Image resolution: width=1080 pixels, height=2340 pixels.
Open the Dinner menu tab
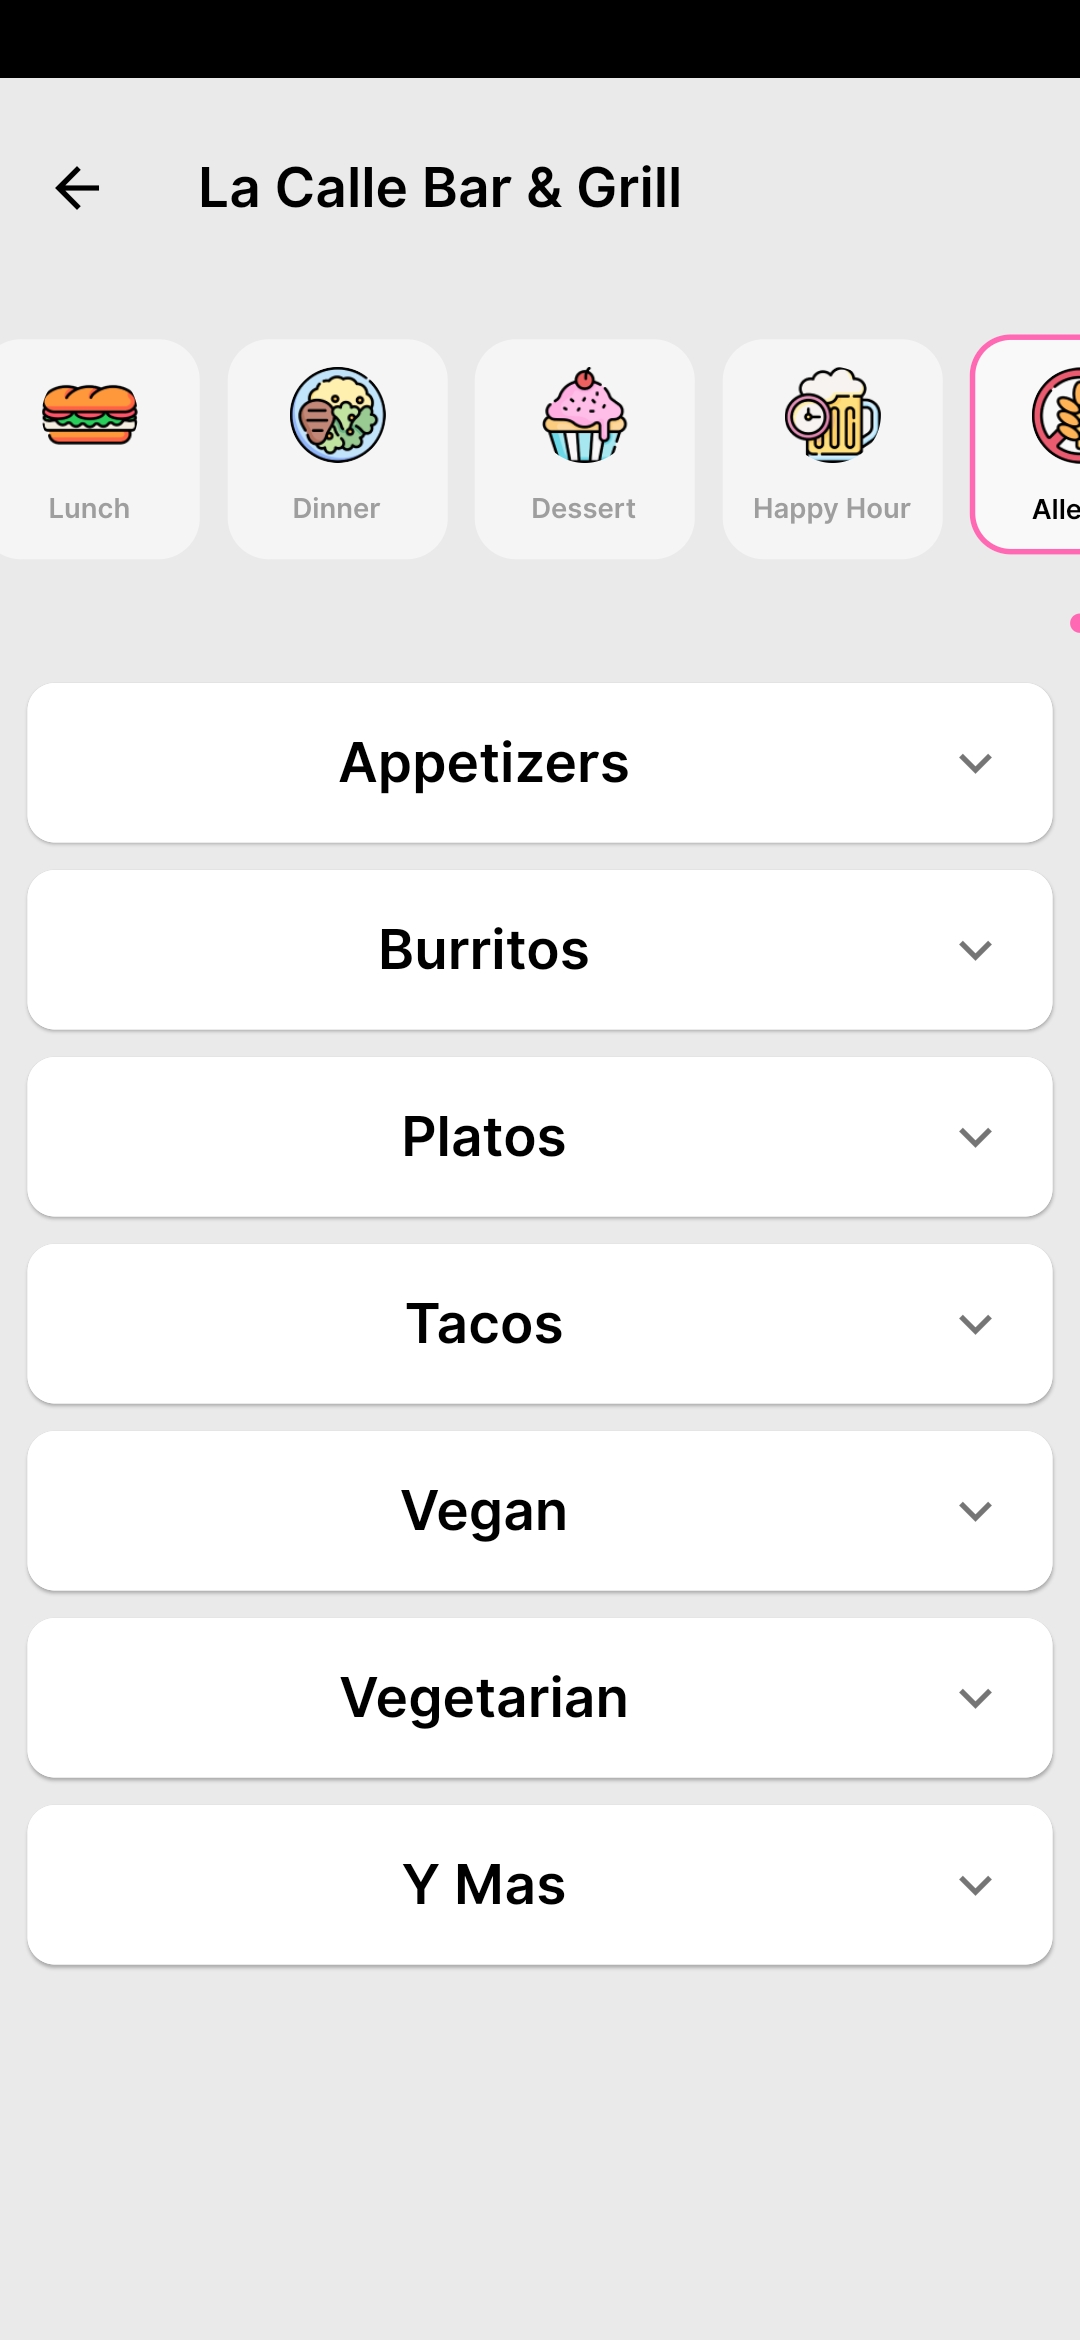336,508
